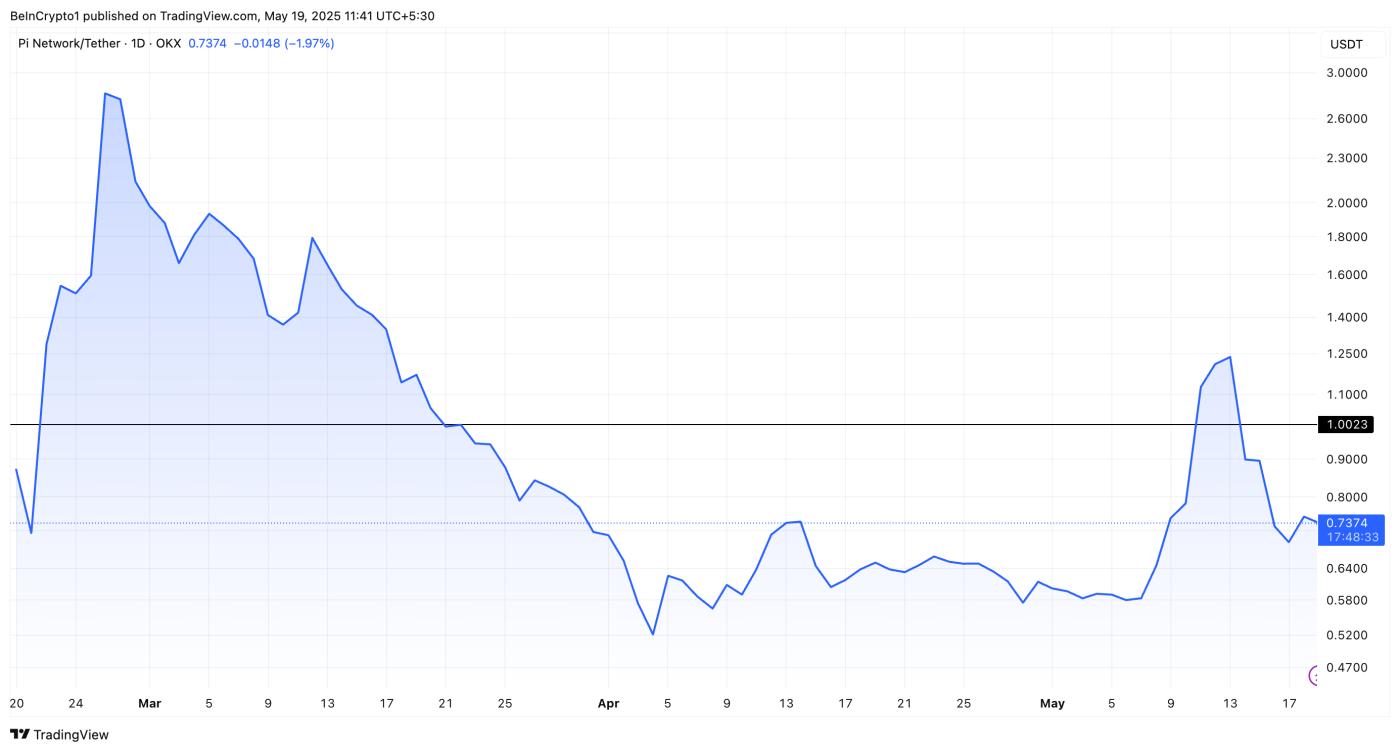
Task: Expand the May label on the date axis
Action: pos(1052,703)
